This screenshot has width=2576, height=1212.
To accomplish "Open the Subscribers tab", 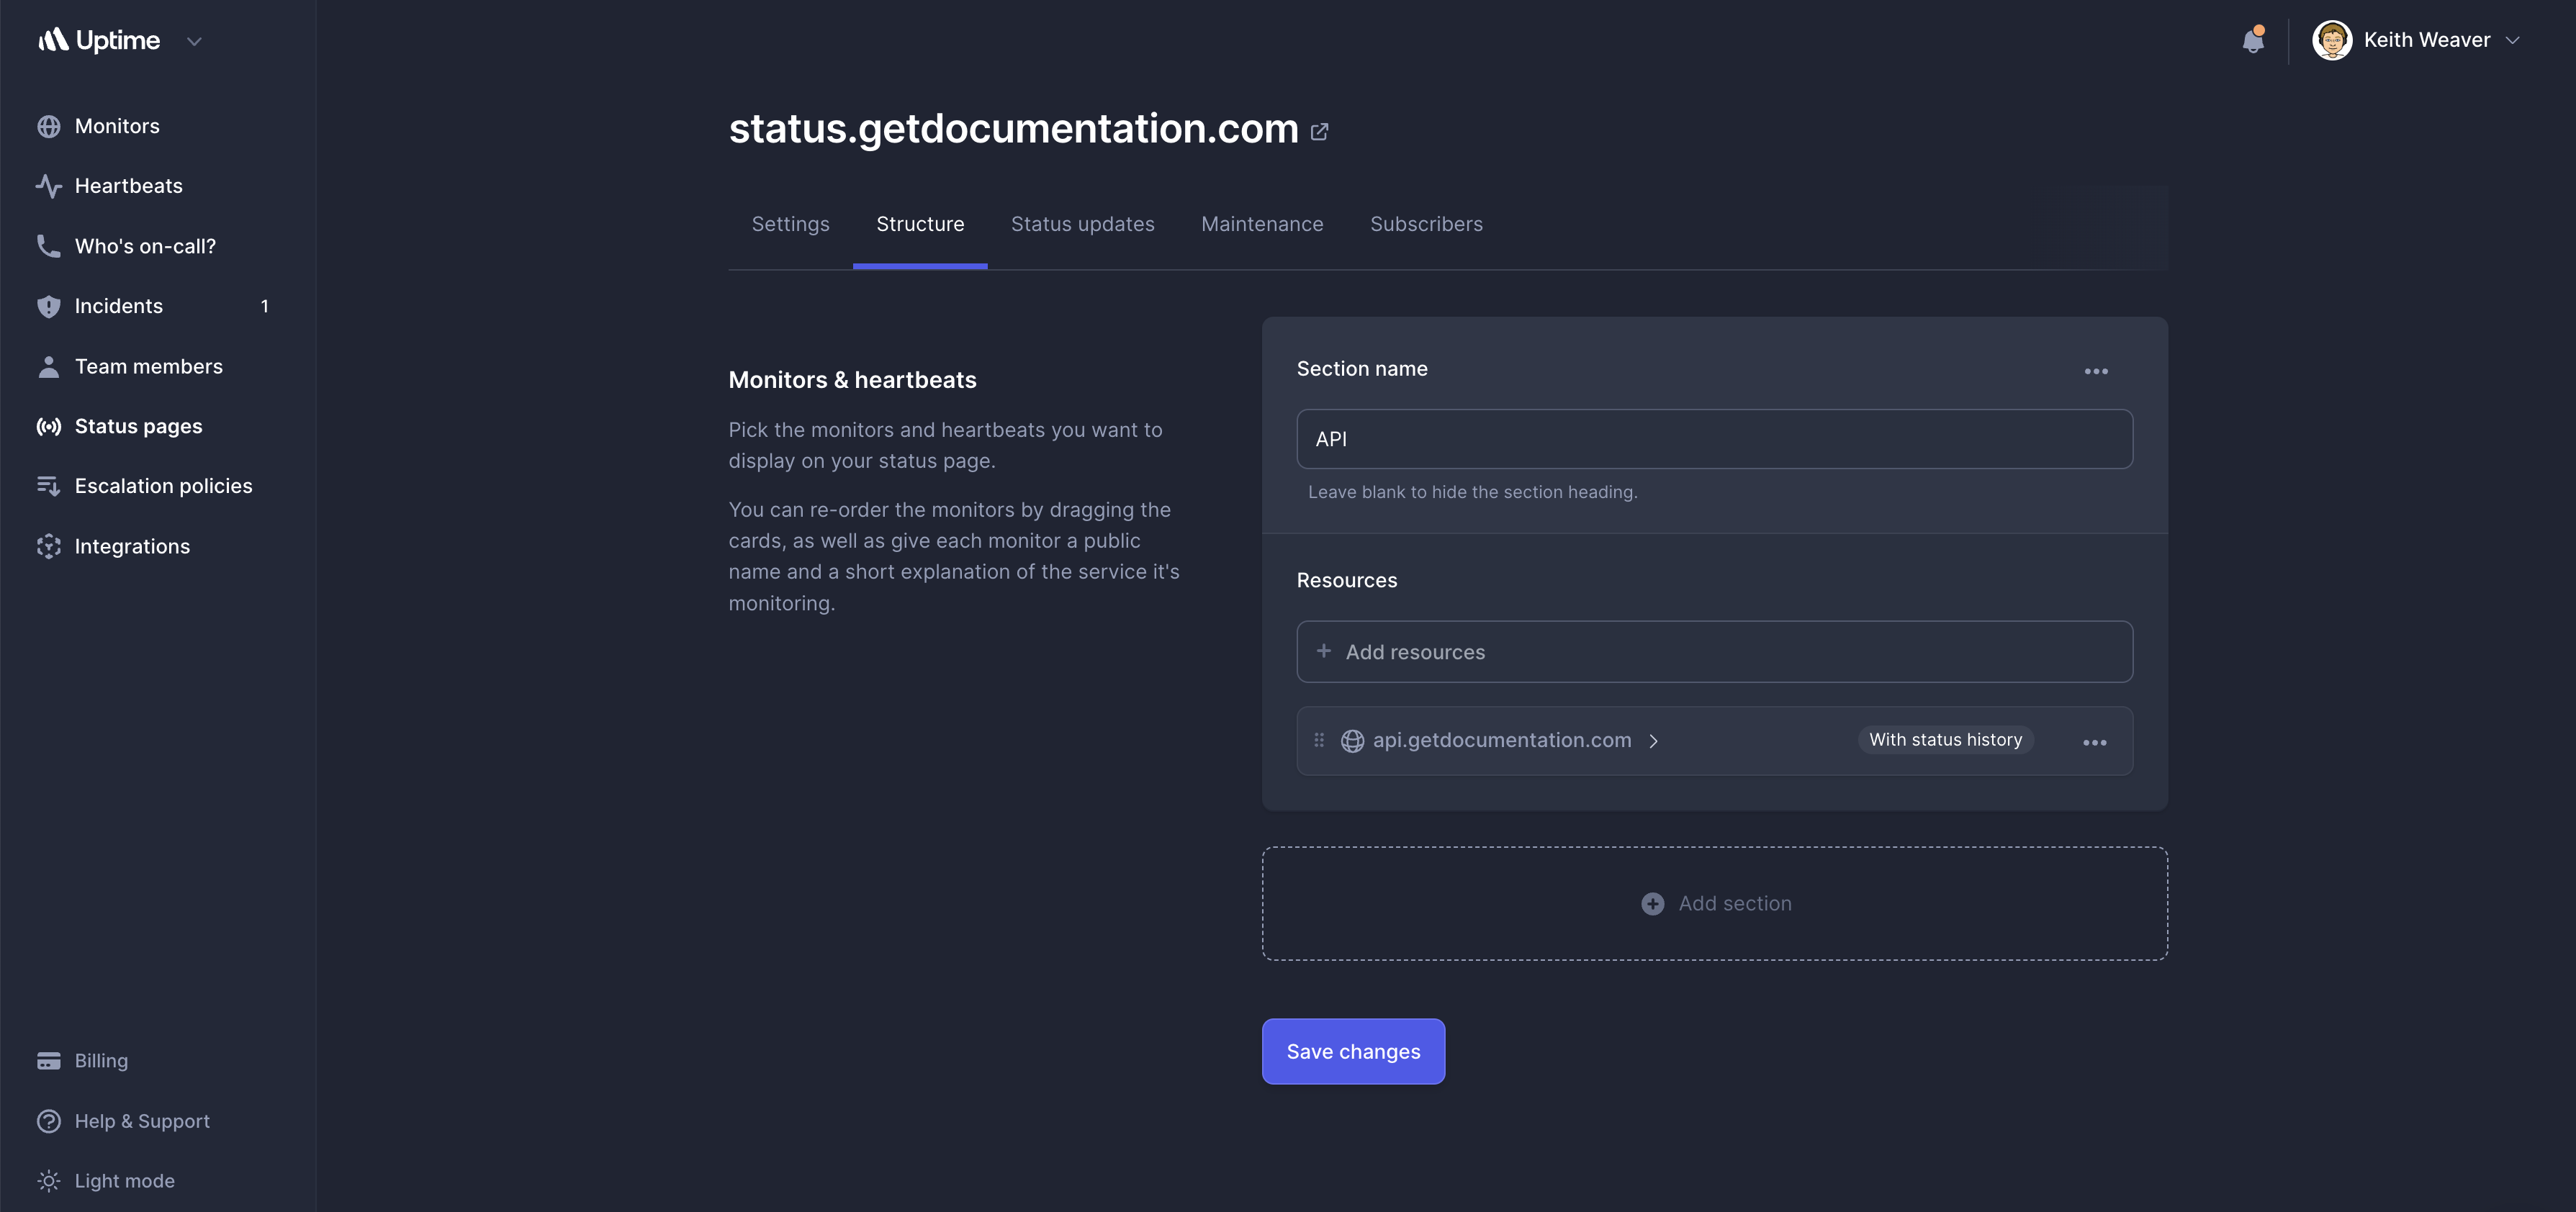I will coord(1426,224).
